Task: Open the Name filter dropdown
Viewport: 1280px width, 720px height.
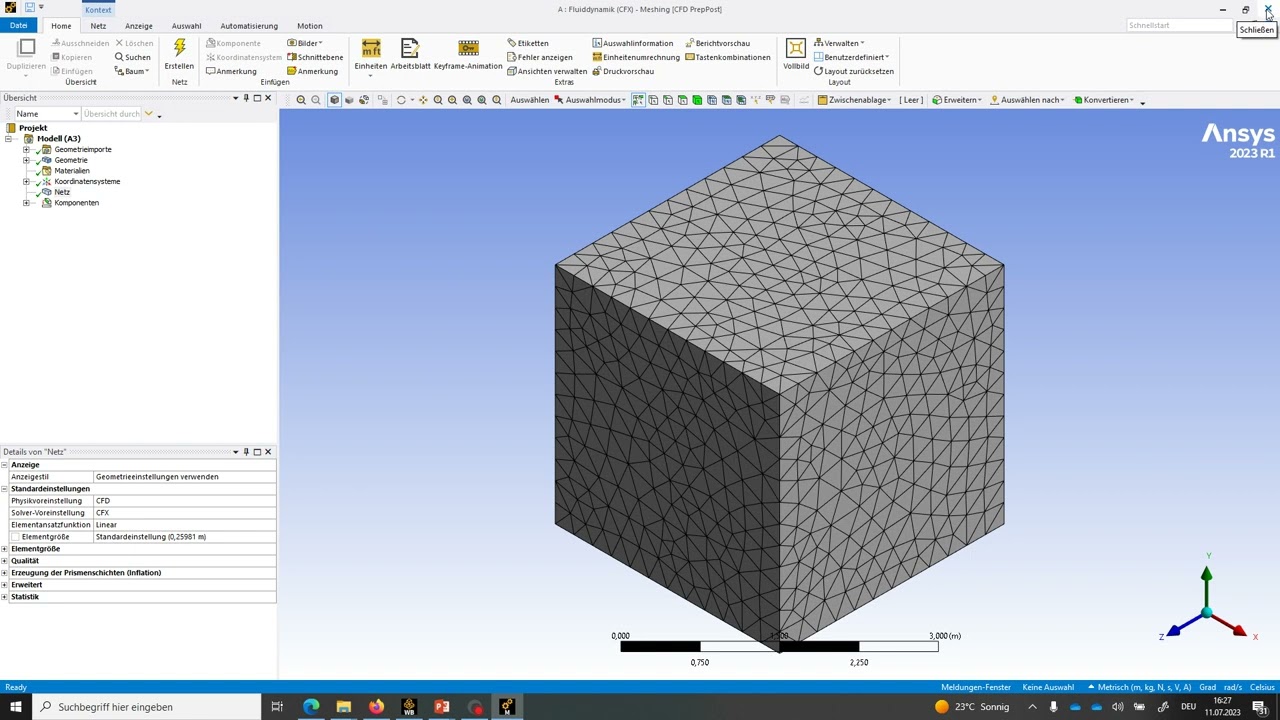Action: point(74,114)
